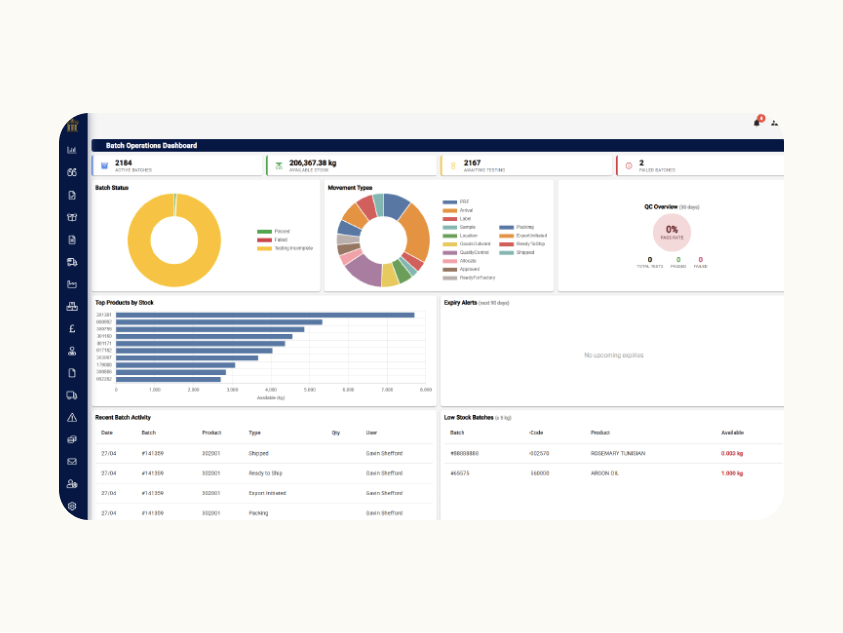Open the factory sidebar icon
This screenshot has width=843, height=633.
pyautogui.click(x=72, y=284)
